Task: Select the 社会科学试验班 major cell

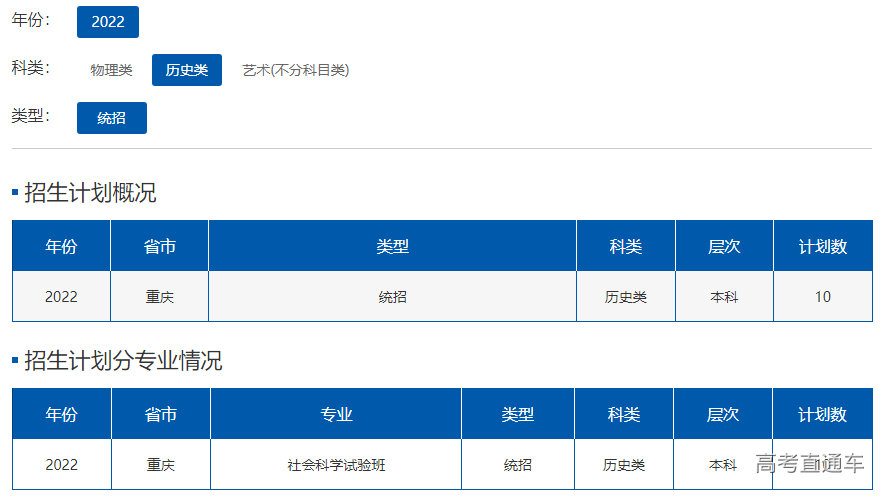Action: [x=336, y=465]
